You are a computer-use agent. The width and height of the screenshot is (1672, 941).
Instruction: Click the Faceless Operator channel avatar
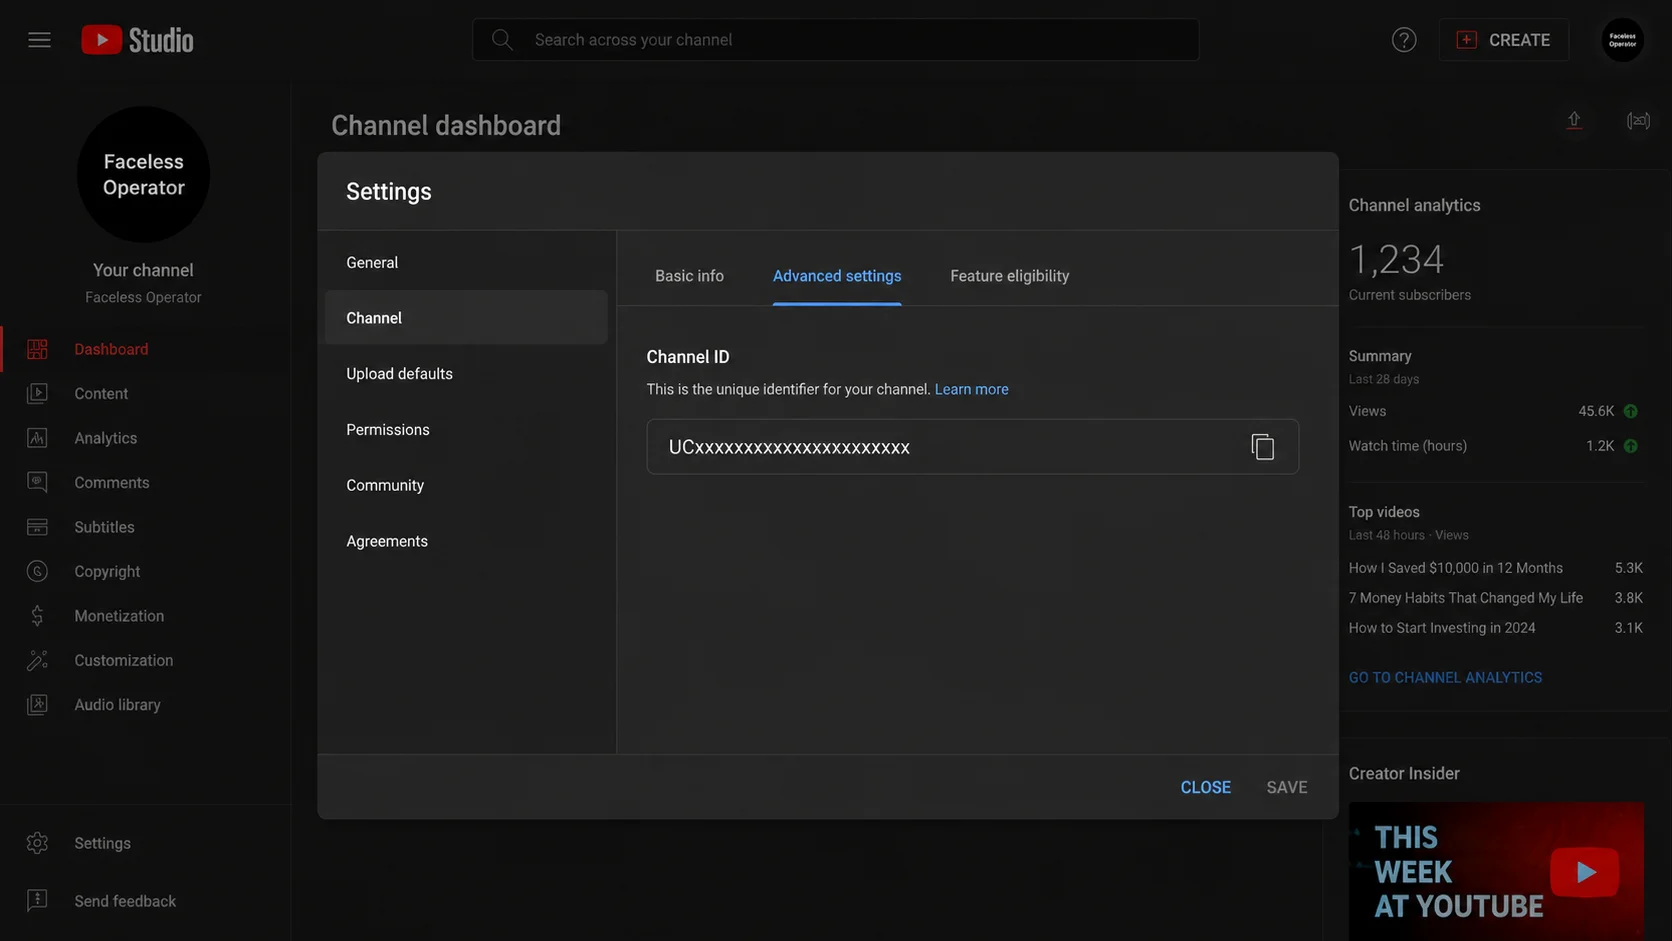143,174
